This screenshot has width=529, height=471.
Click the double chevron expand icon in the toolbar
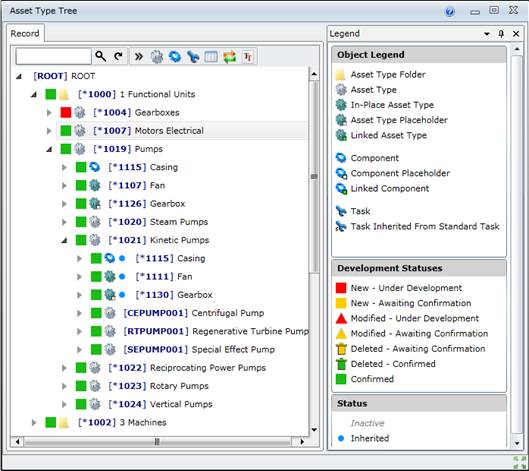click(139, 56)
